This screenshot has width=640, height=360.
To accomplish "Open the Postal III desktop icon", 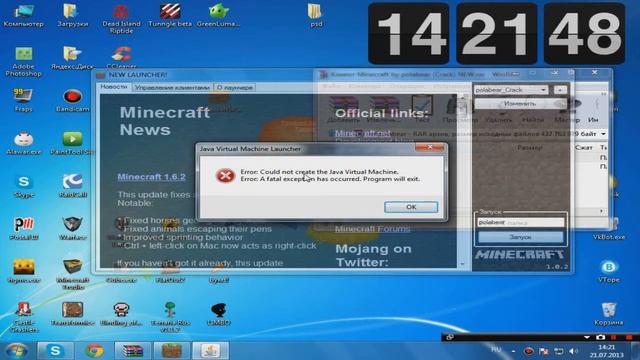I will 24,229.
